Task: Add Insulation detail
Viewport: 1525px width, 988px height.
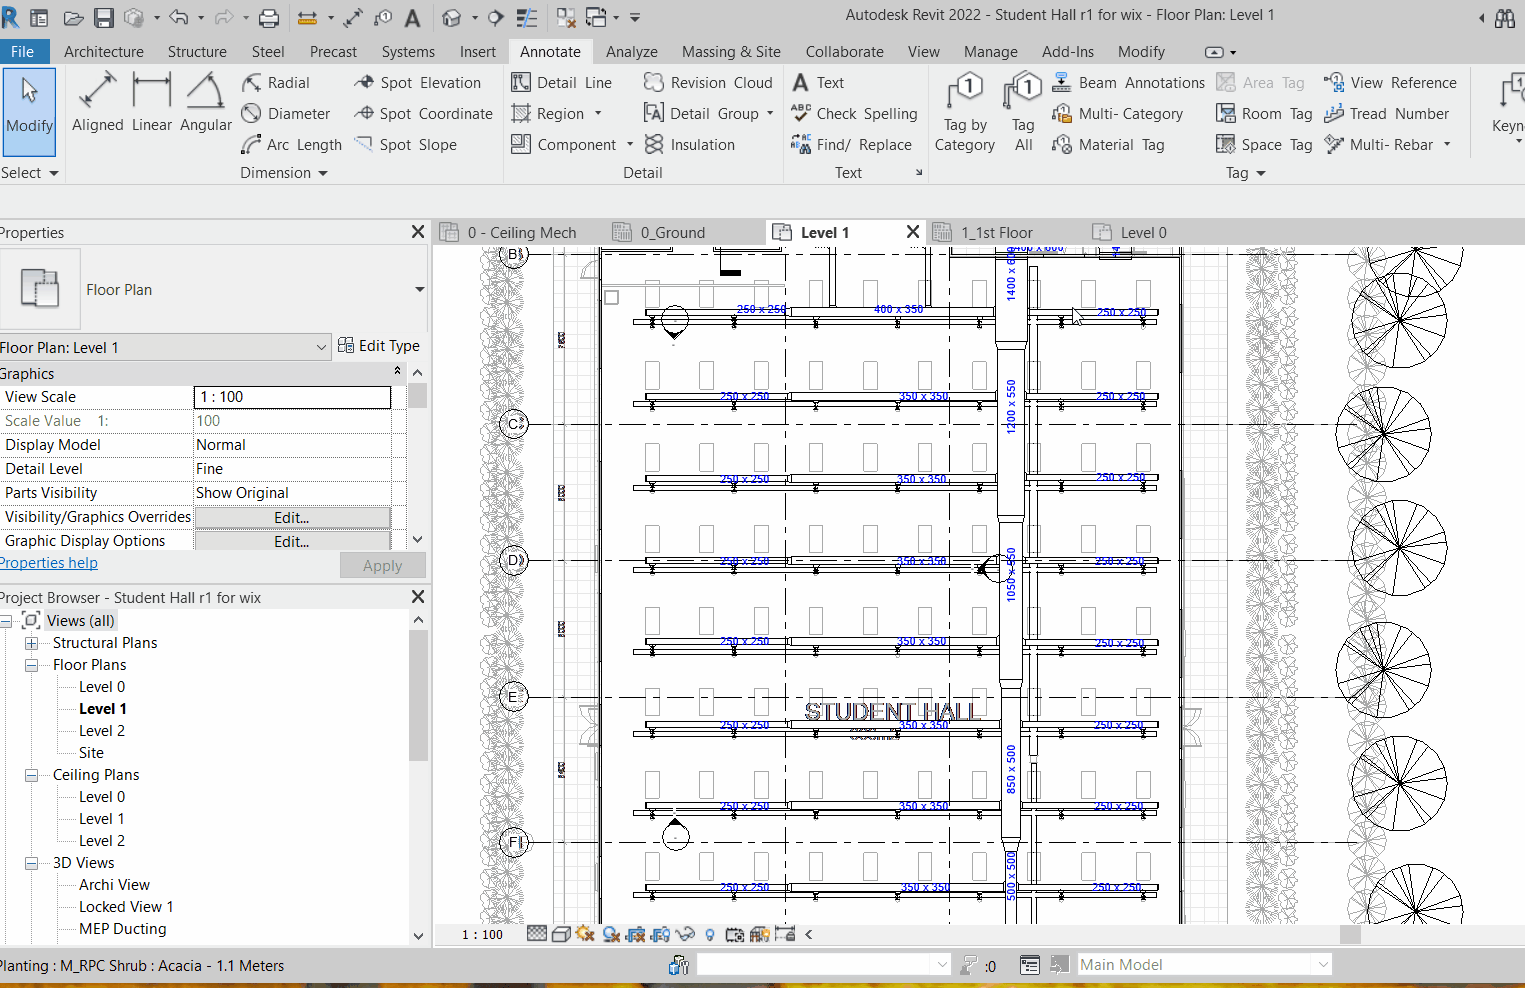Action: [x=690, y=145]
